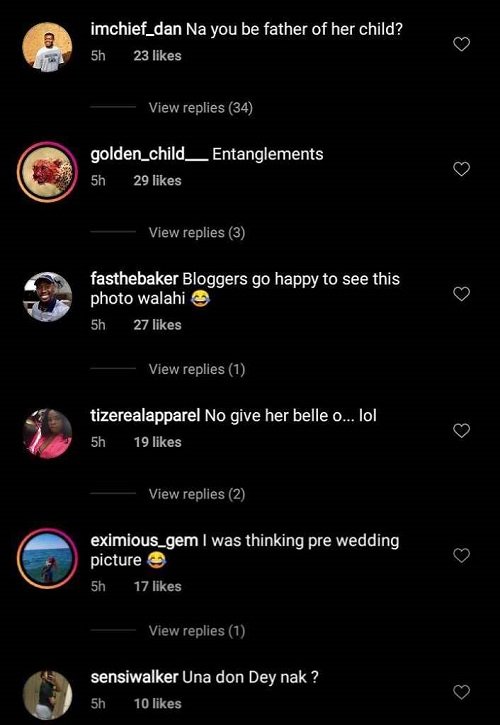Open the 23 likes list on imchief_dan's comment

(157, 56)
